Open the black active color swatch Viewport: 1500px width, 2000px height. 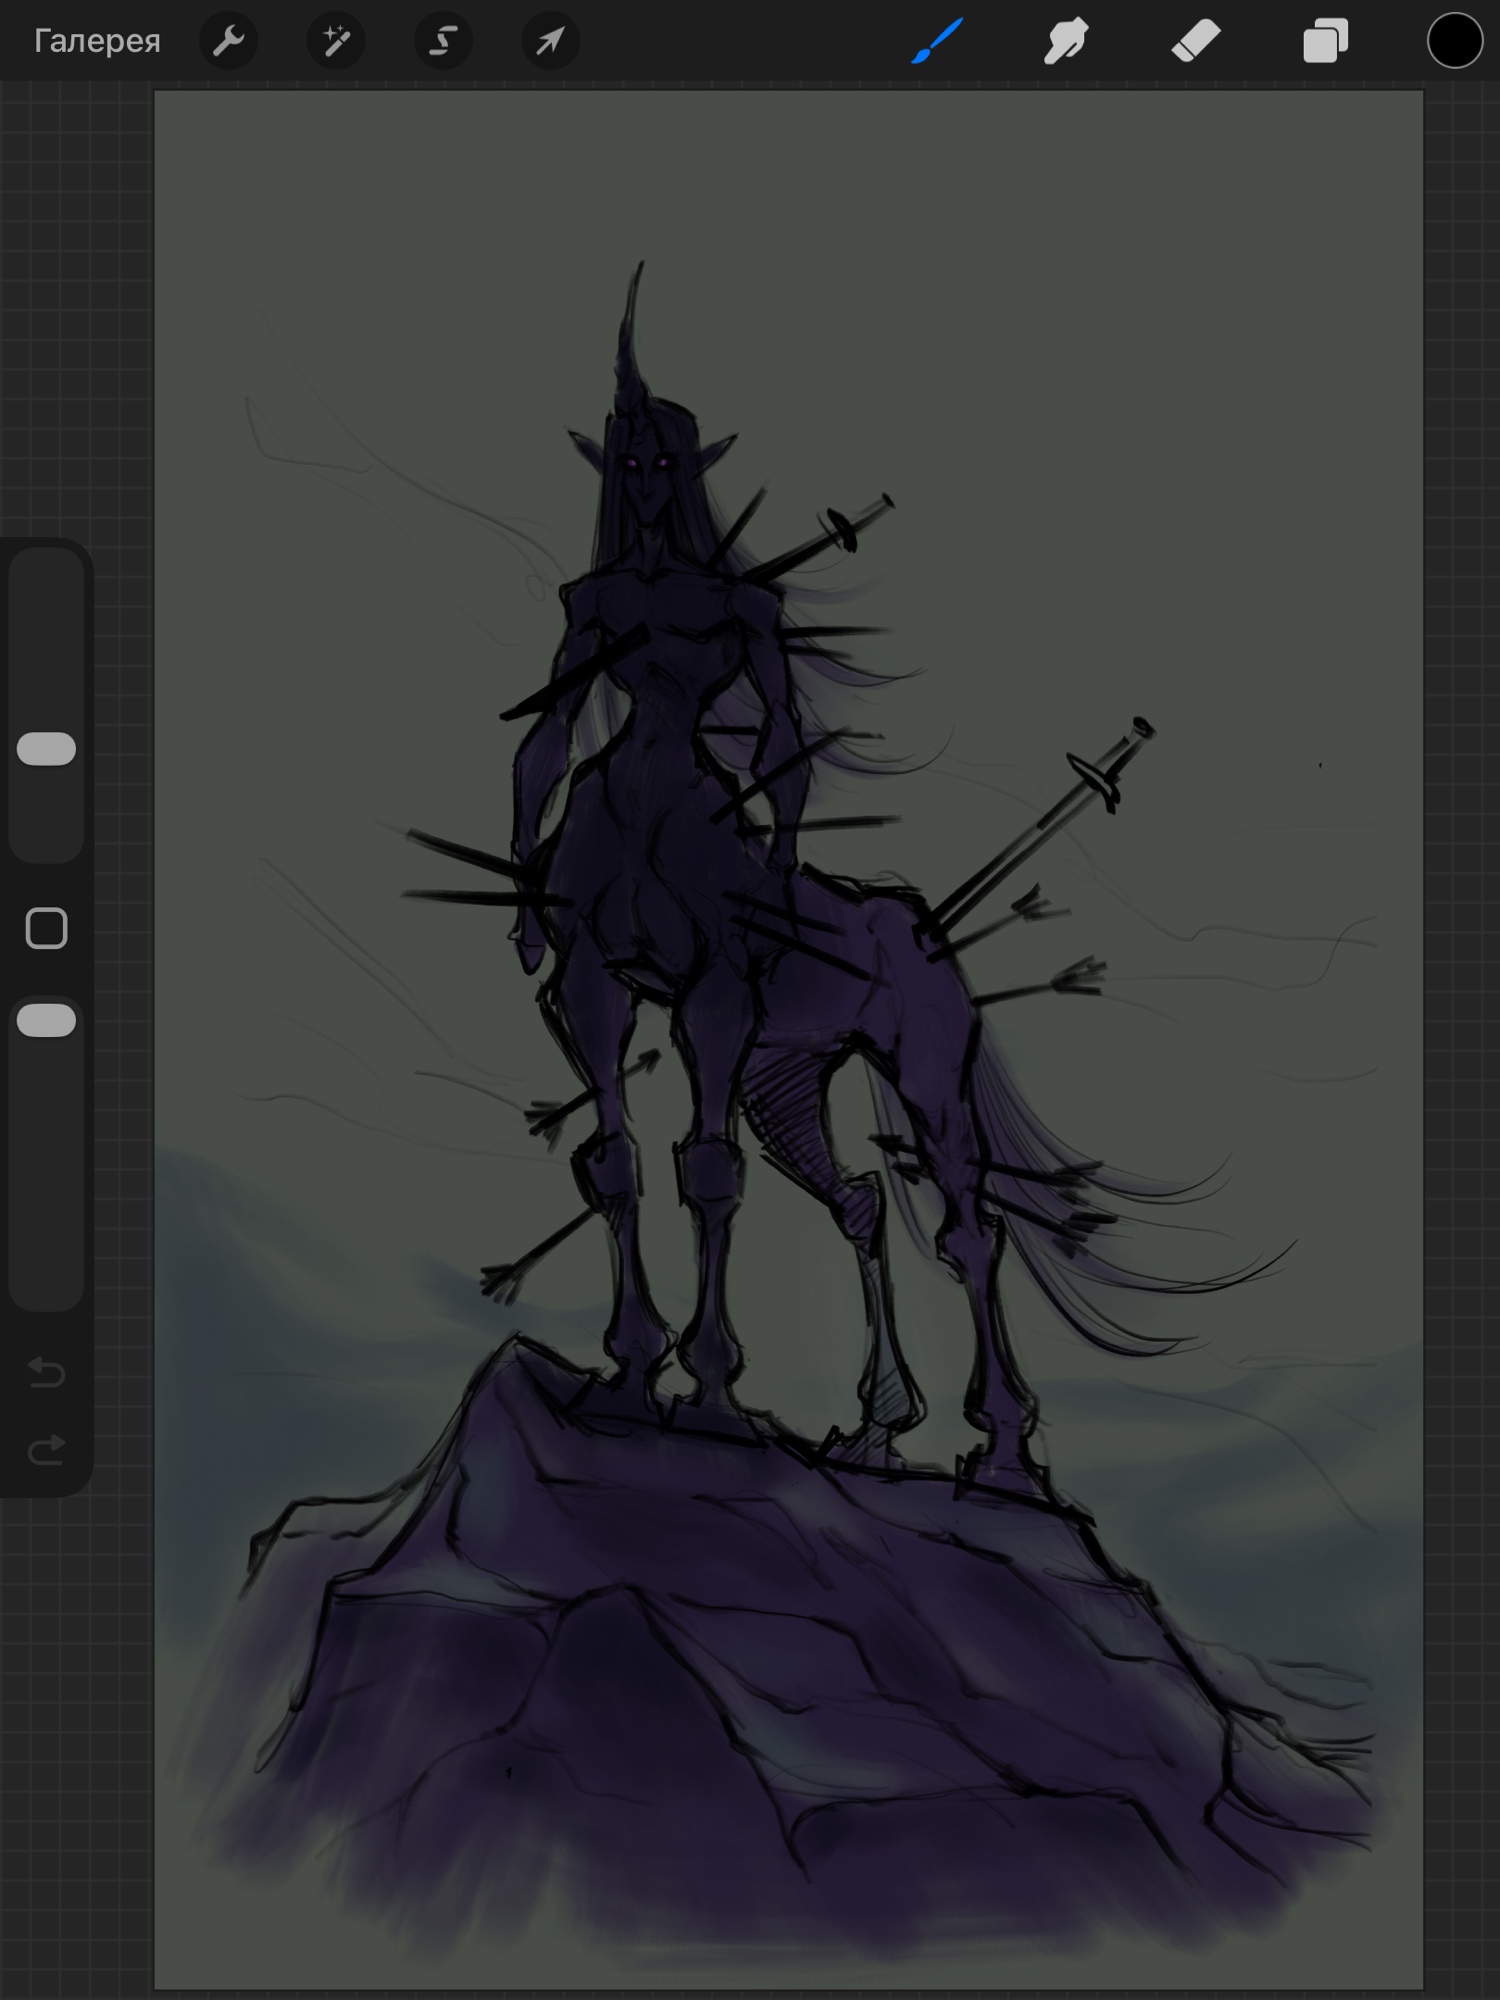(x=1454, y=41)
